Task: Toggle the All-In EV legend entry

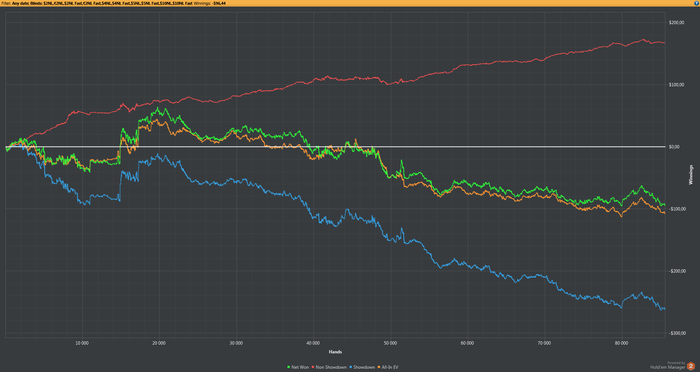Action: [388, 367]
